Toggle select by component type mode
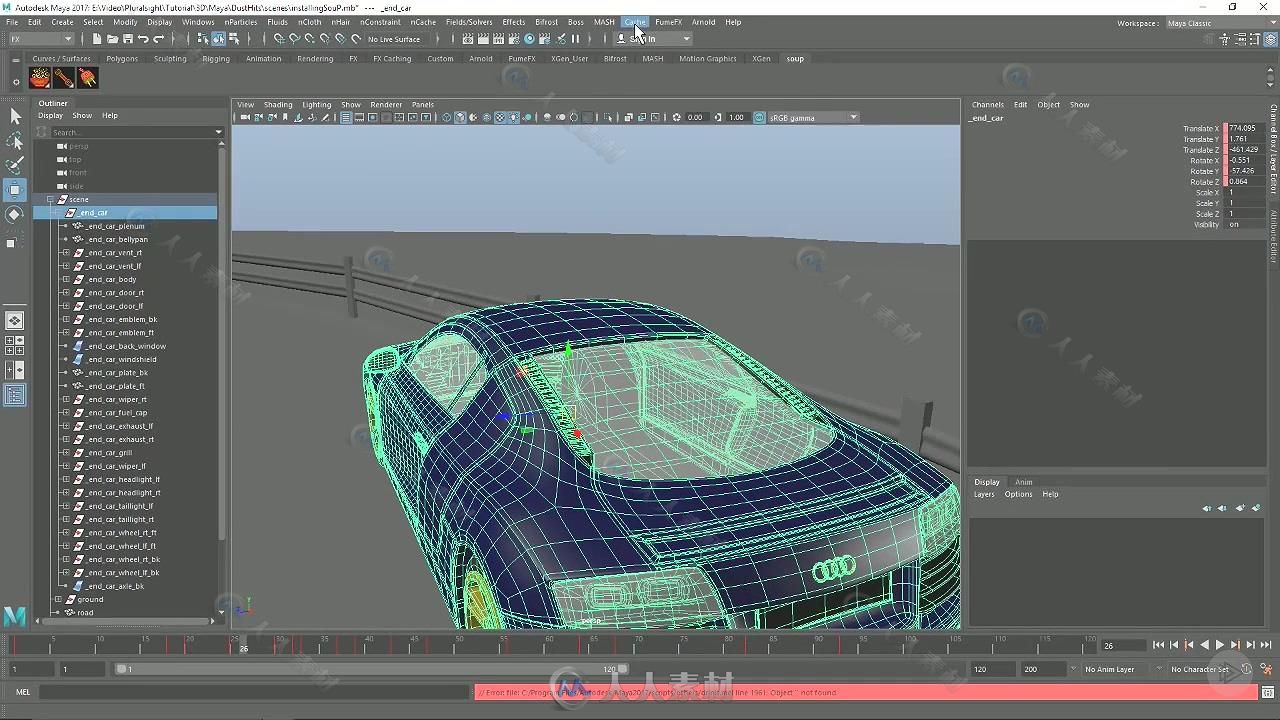Screen dimensions: 1280x720 tap(234, 39)
